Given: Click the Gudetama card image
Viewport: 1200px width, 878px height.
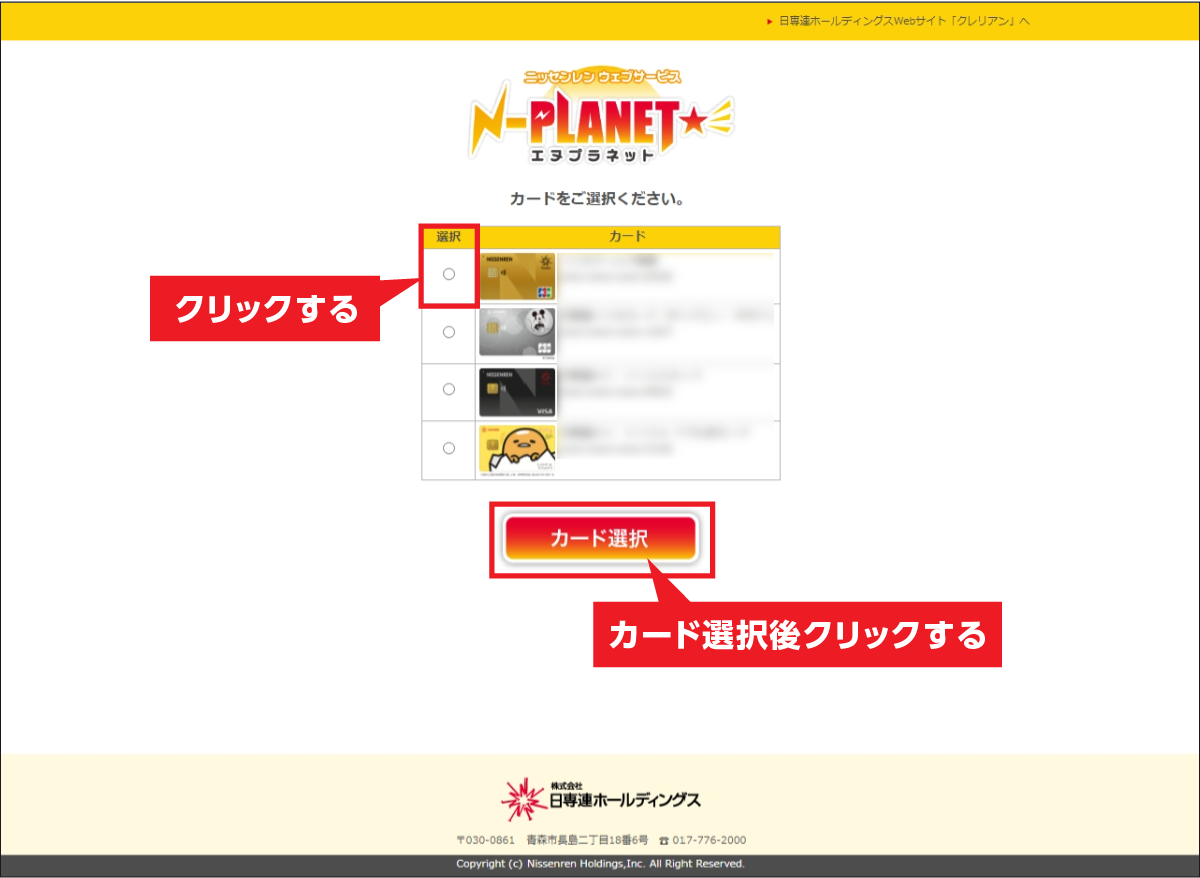Looking at the screenshot, I should coord(517,449).
